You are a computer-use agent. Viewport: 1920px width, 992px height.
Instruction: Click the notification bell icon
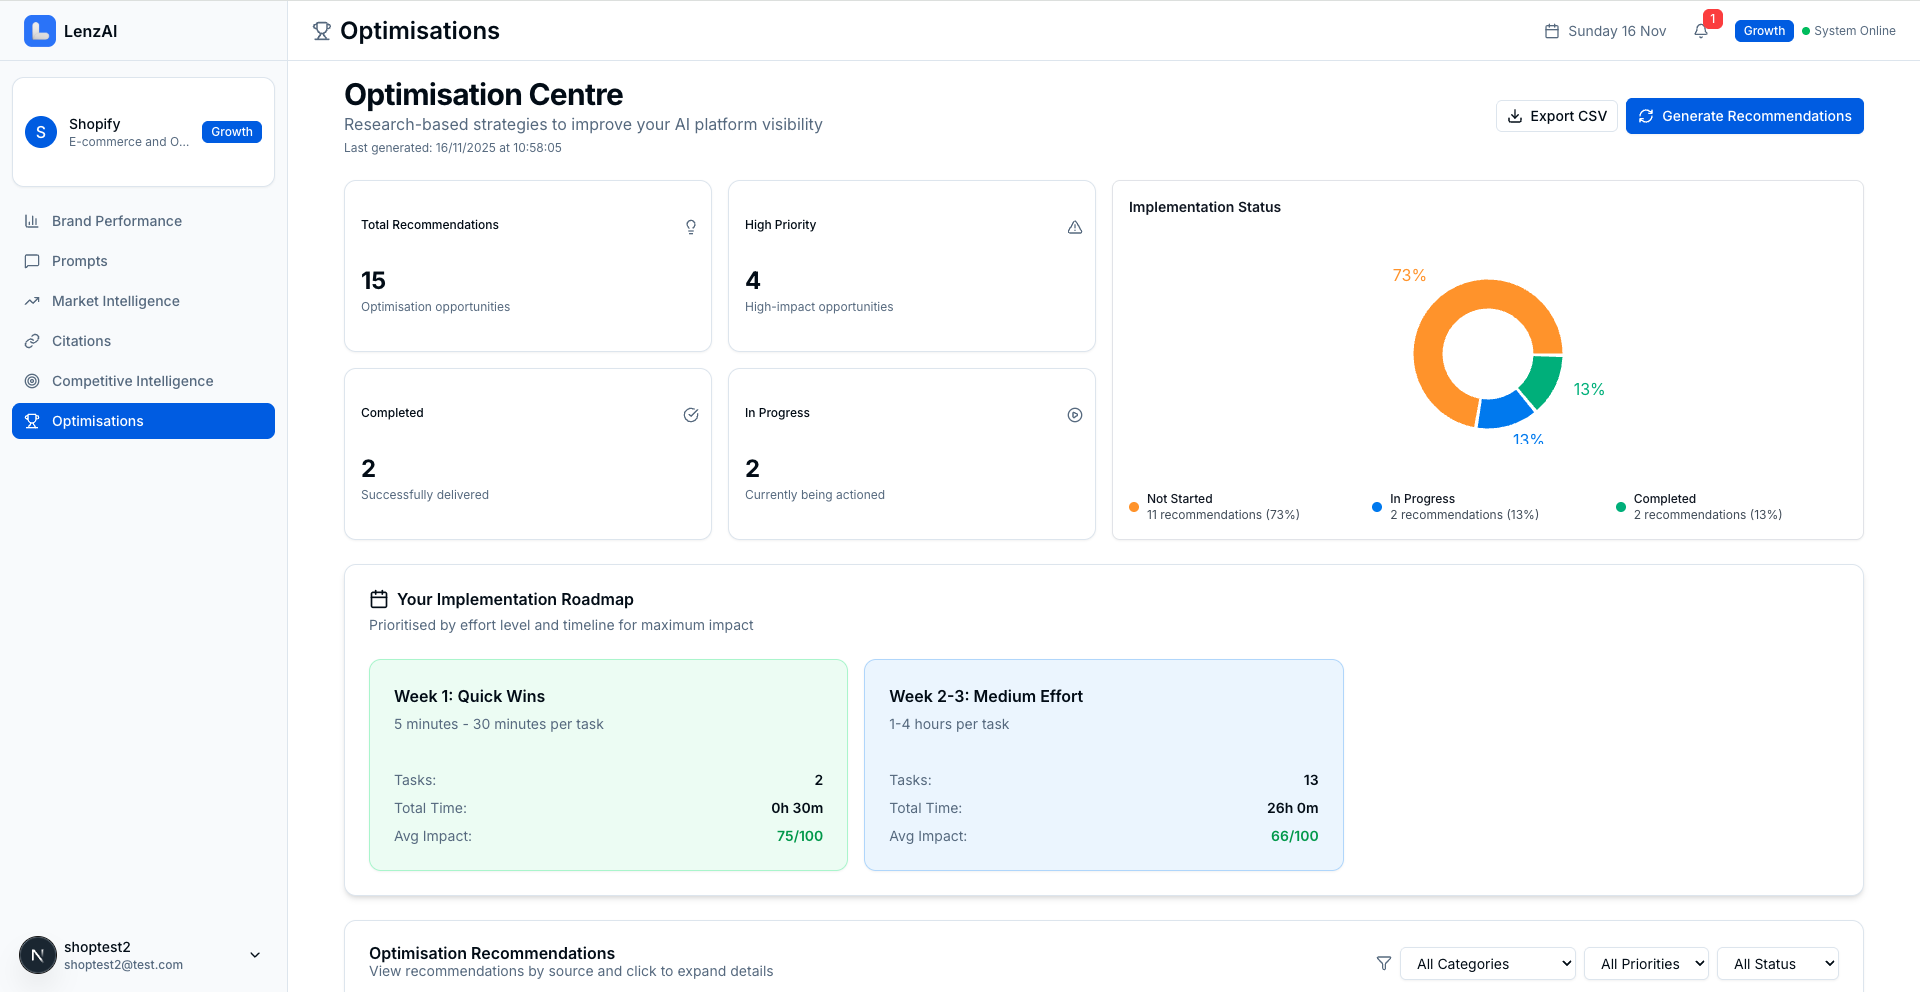coord(1700,31)
